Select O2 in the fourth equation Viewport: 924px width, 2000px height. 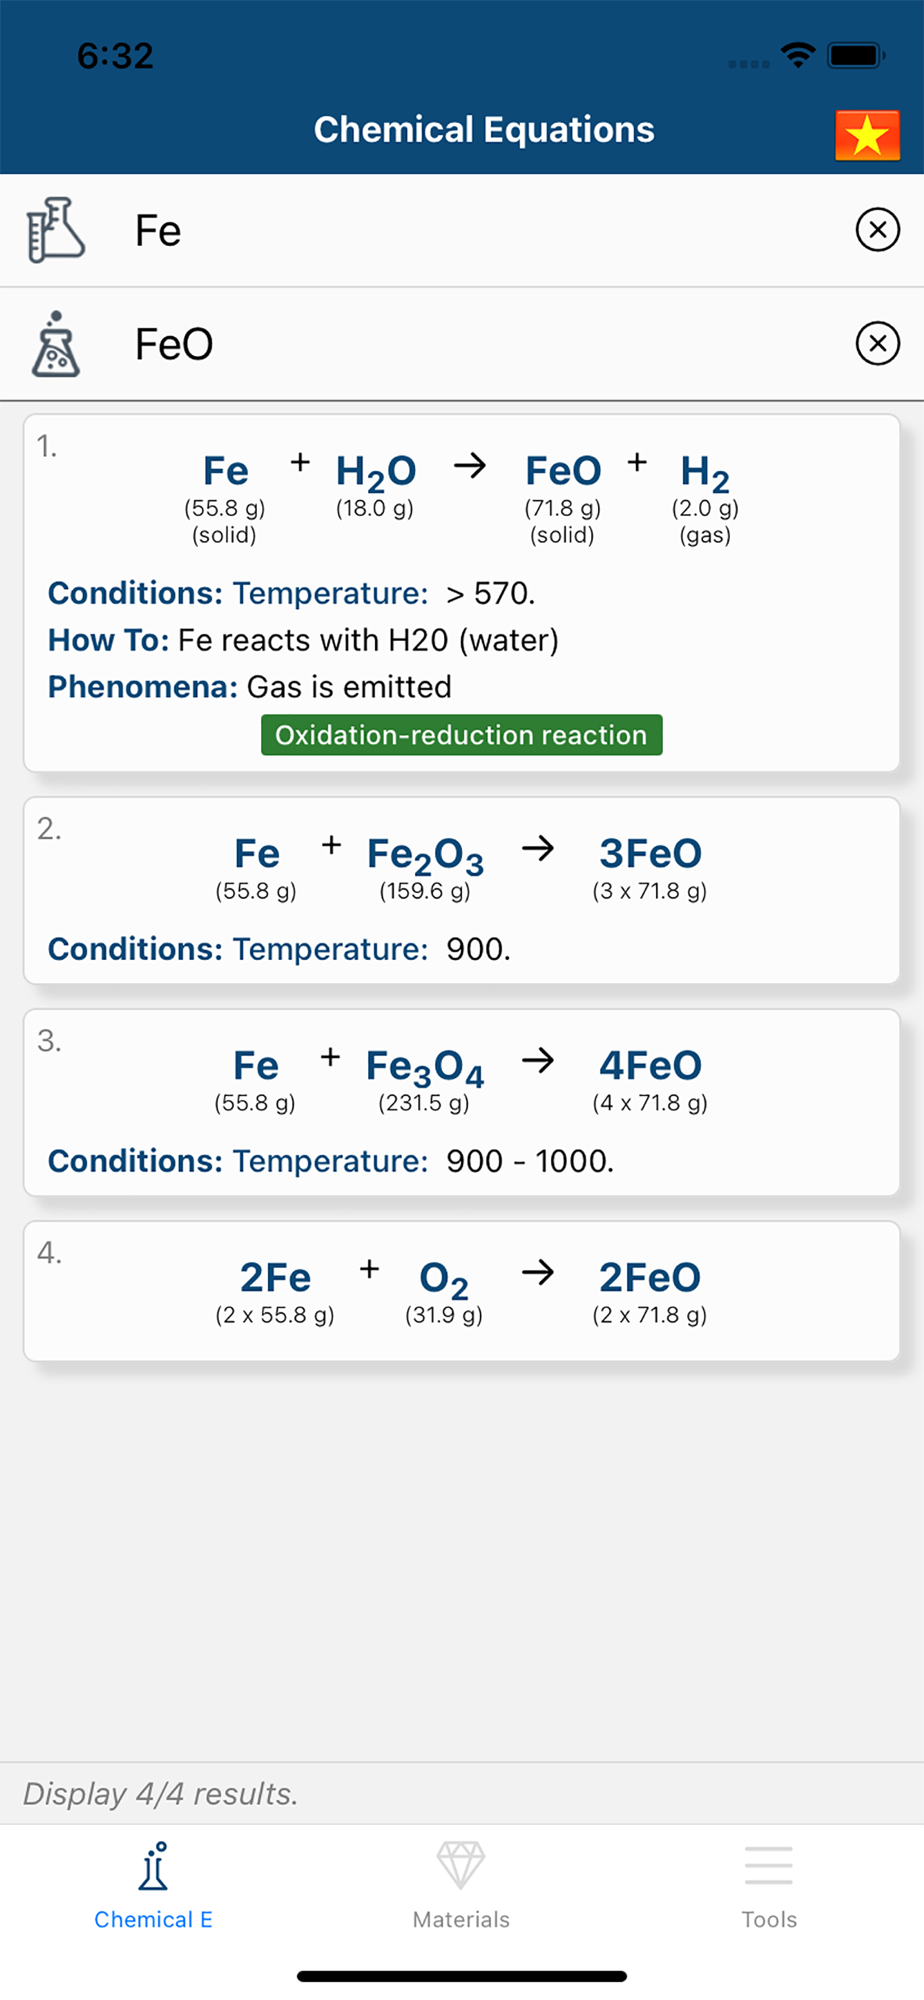(x=443, y=1279)
